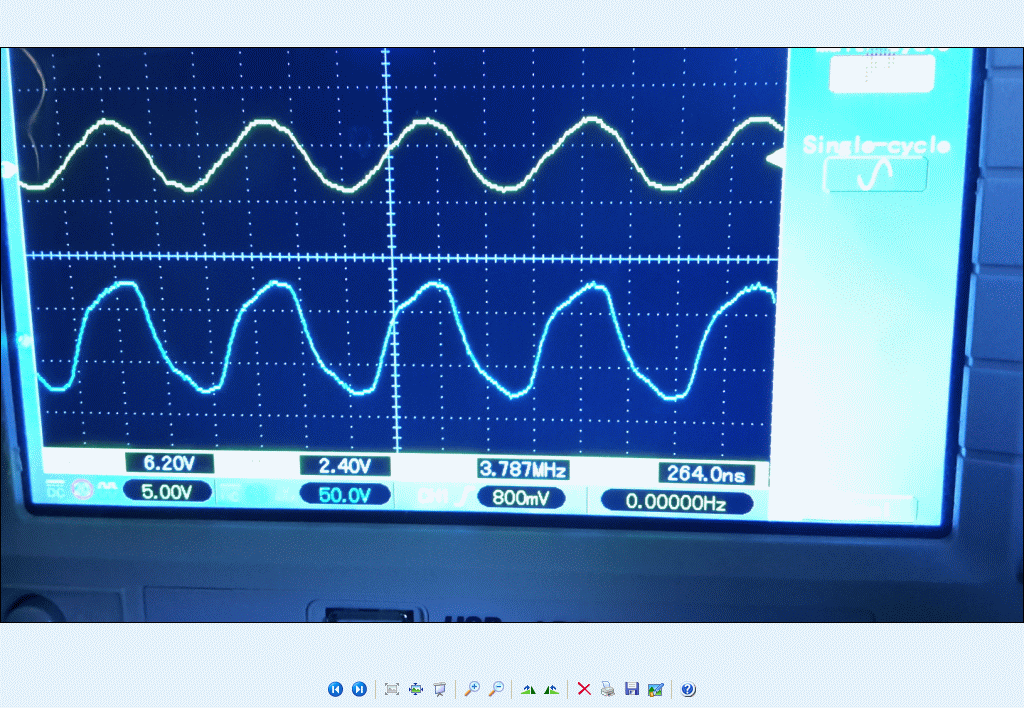Viewport: 1024px width, 708px height.
Task: Zoom in with the magnifier plus icon
Action: click(x=472, y=689)
